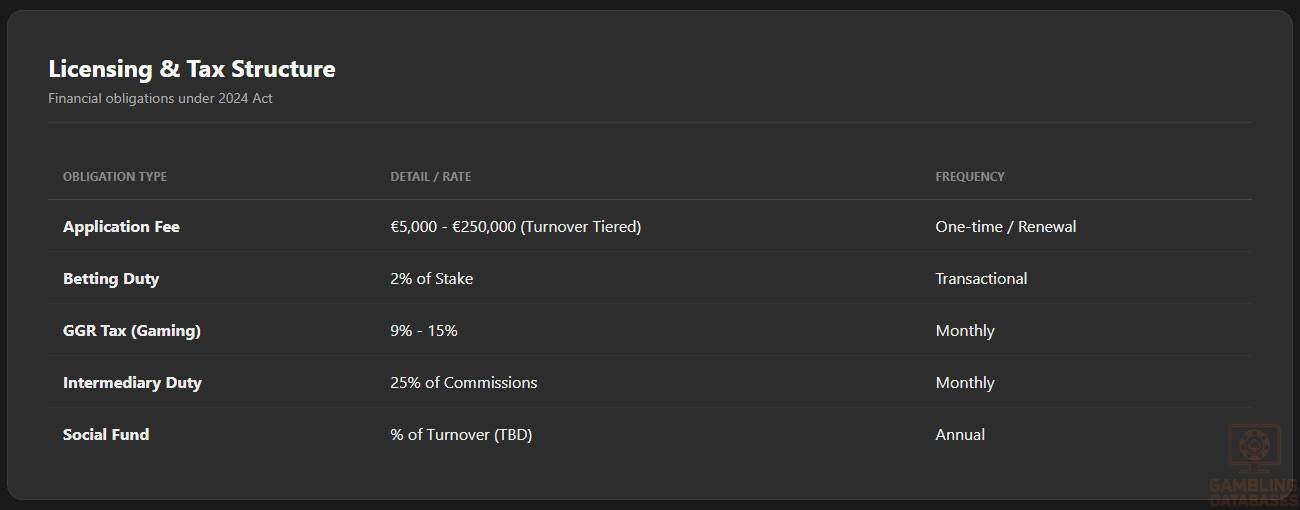Click the Detail / Rate column header

click(x=430, y=176)
